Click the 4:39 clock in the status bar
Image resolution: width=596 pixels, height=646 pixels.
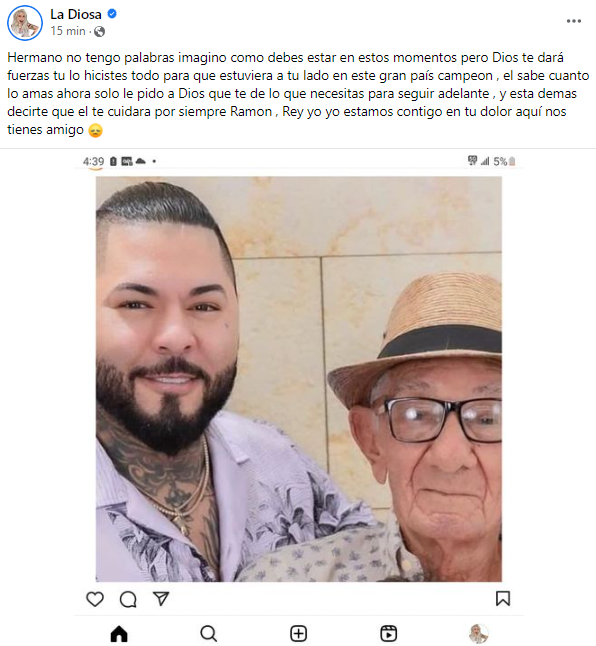(x=93, y=161)
